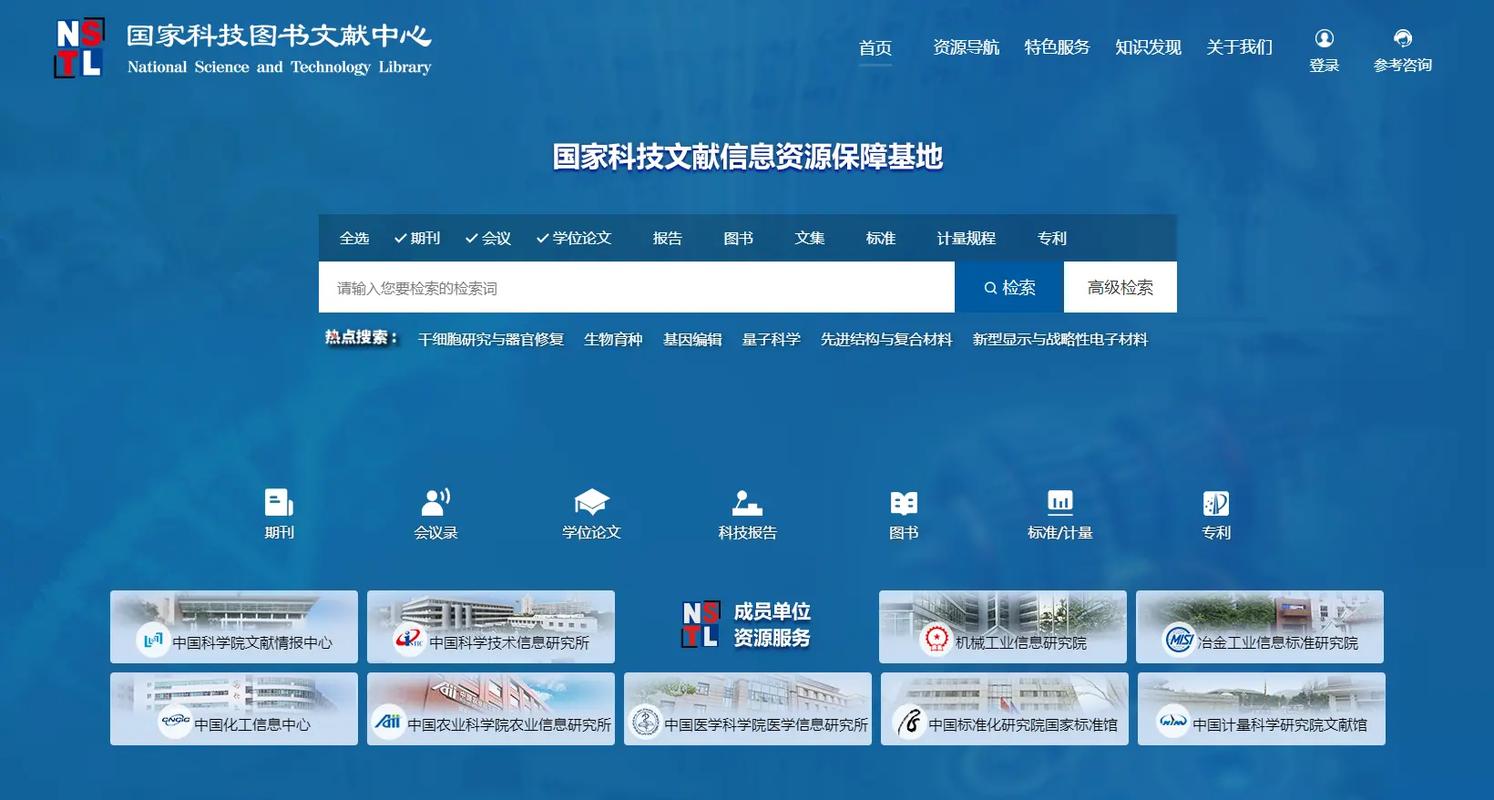Uncheck the 期刊 search type
The image size is (1494, 800).
click(x=417, y=238)
